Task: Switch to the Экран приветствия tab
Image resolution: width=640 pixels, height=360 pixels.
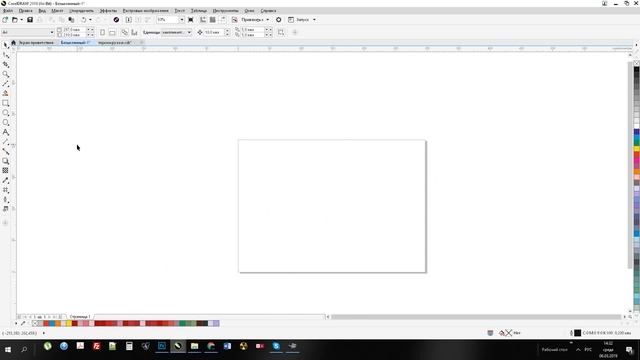Action: 36,42
